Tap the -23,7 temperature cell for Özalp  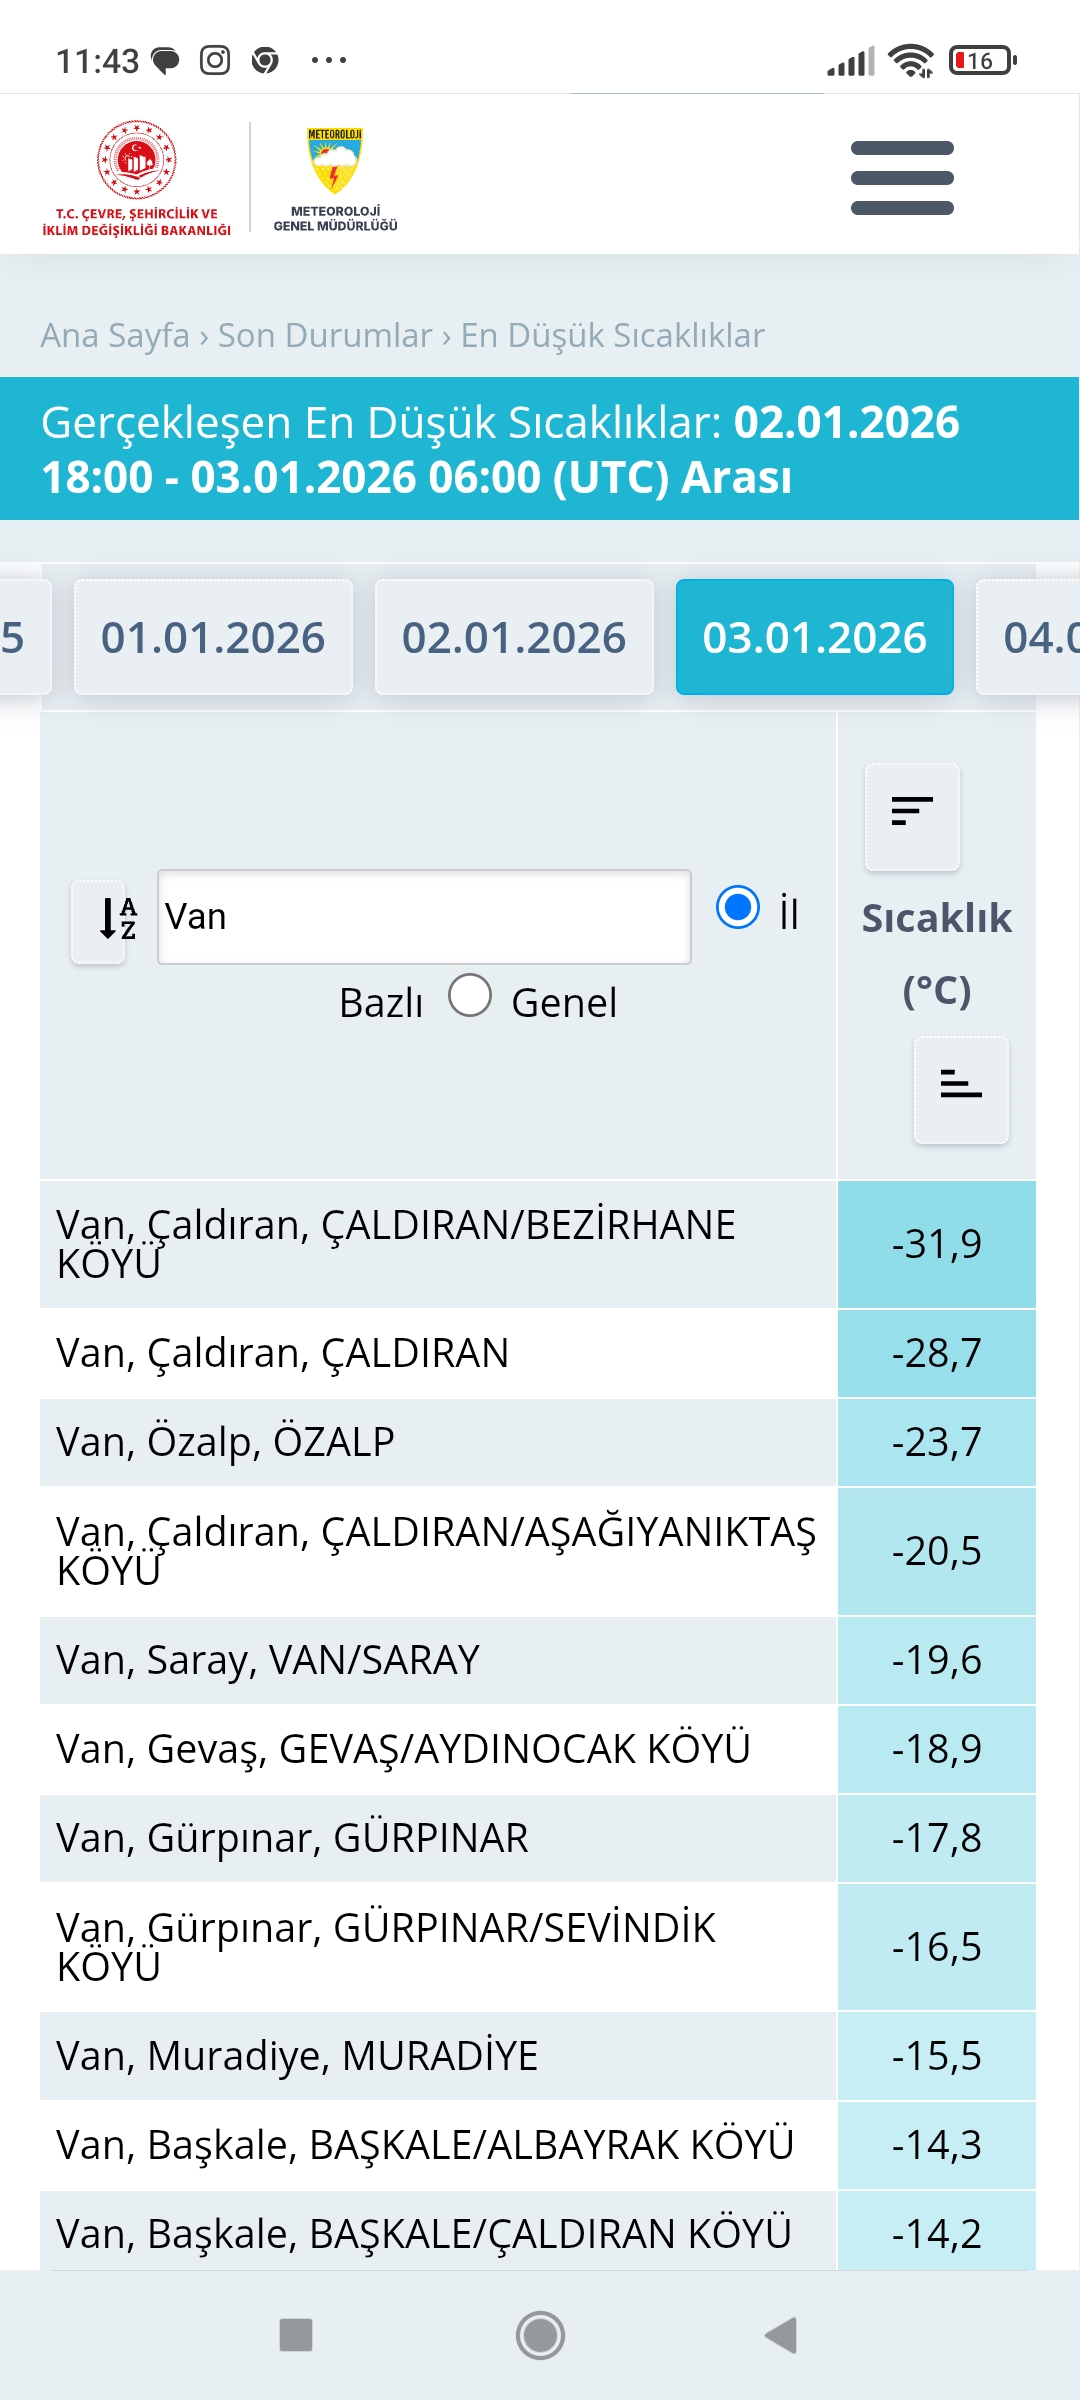tap(937, 1442)
